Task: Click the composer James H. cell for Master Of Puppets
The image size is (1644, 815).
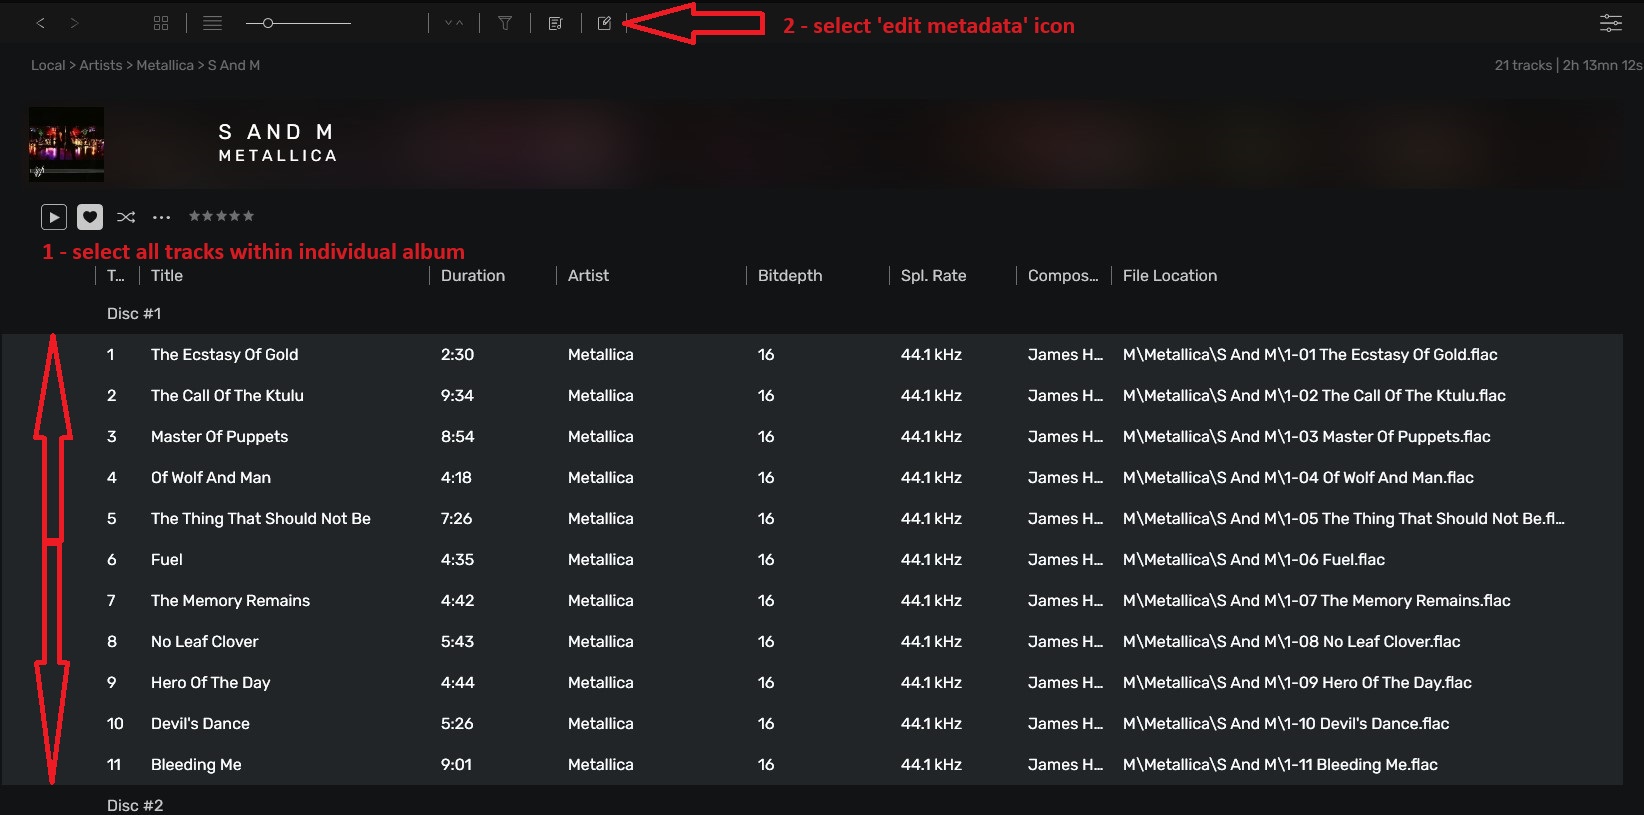Action: tap(1065, 437)
